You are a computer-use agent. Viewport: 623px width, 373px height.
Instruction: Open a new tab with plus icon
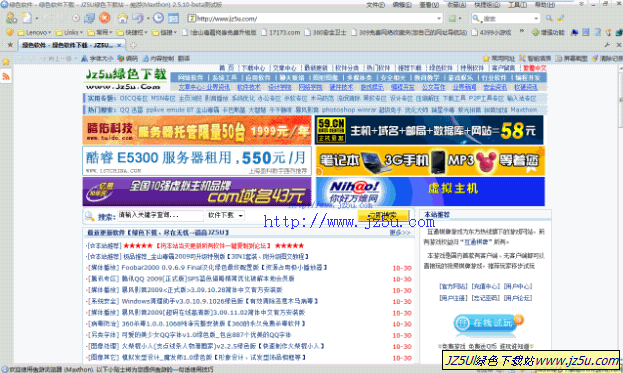134,45
